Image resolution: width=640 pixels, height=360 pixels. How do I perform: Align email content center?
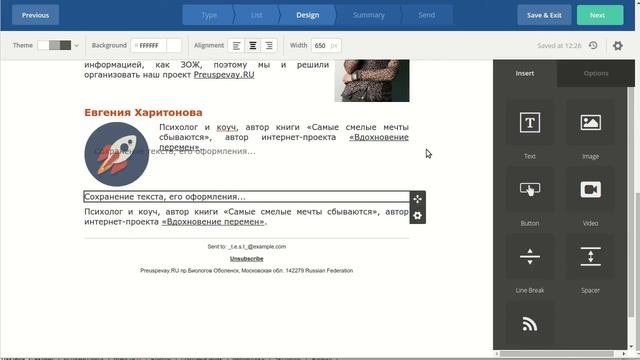[x=253, y=46]
